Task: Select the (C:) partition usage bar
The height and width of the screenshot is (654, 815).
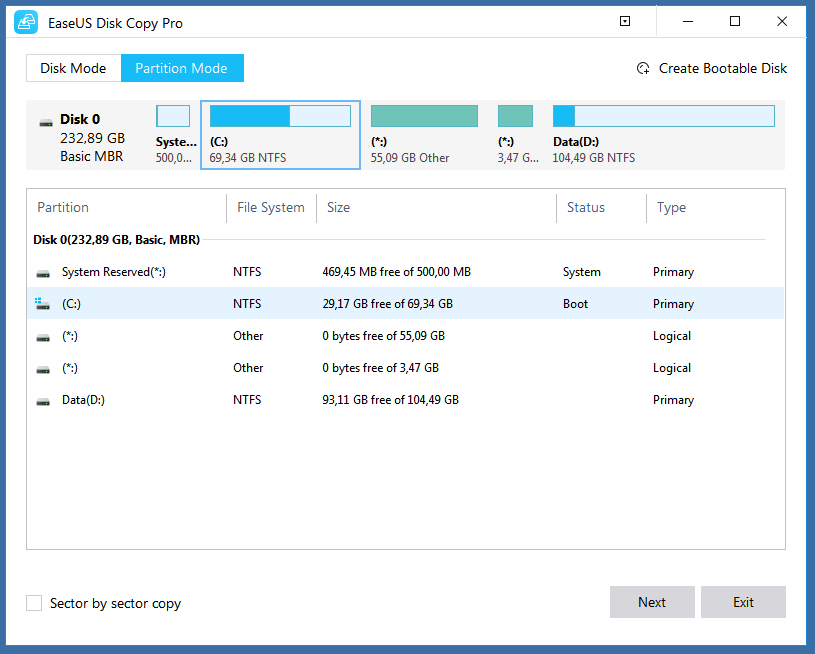Action: point(280,117)
